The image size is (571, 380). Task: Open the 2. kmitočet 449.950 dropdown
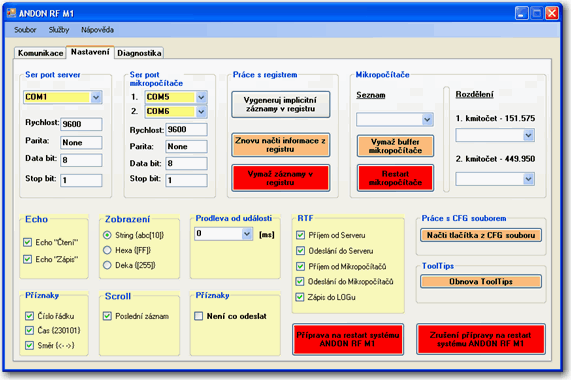[528, 179]
